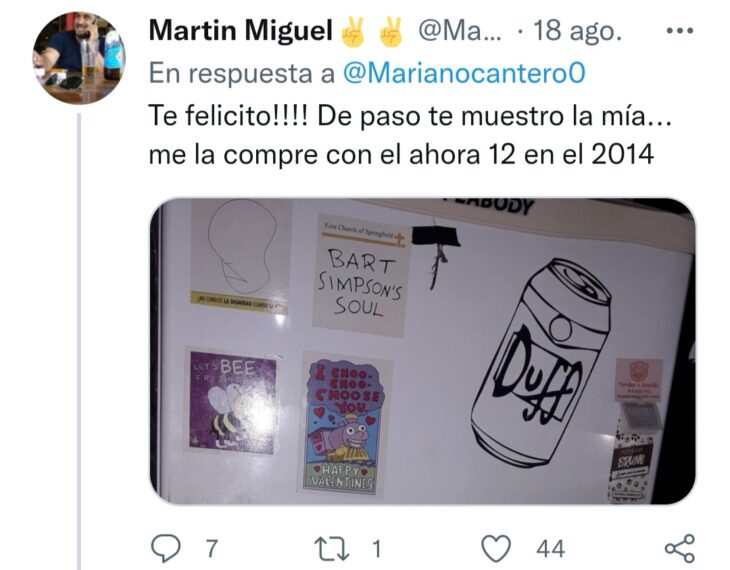Tap the Choo-Choo-Choose You valentine card

[x=345, y=425]
